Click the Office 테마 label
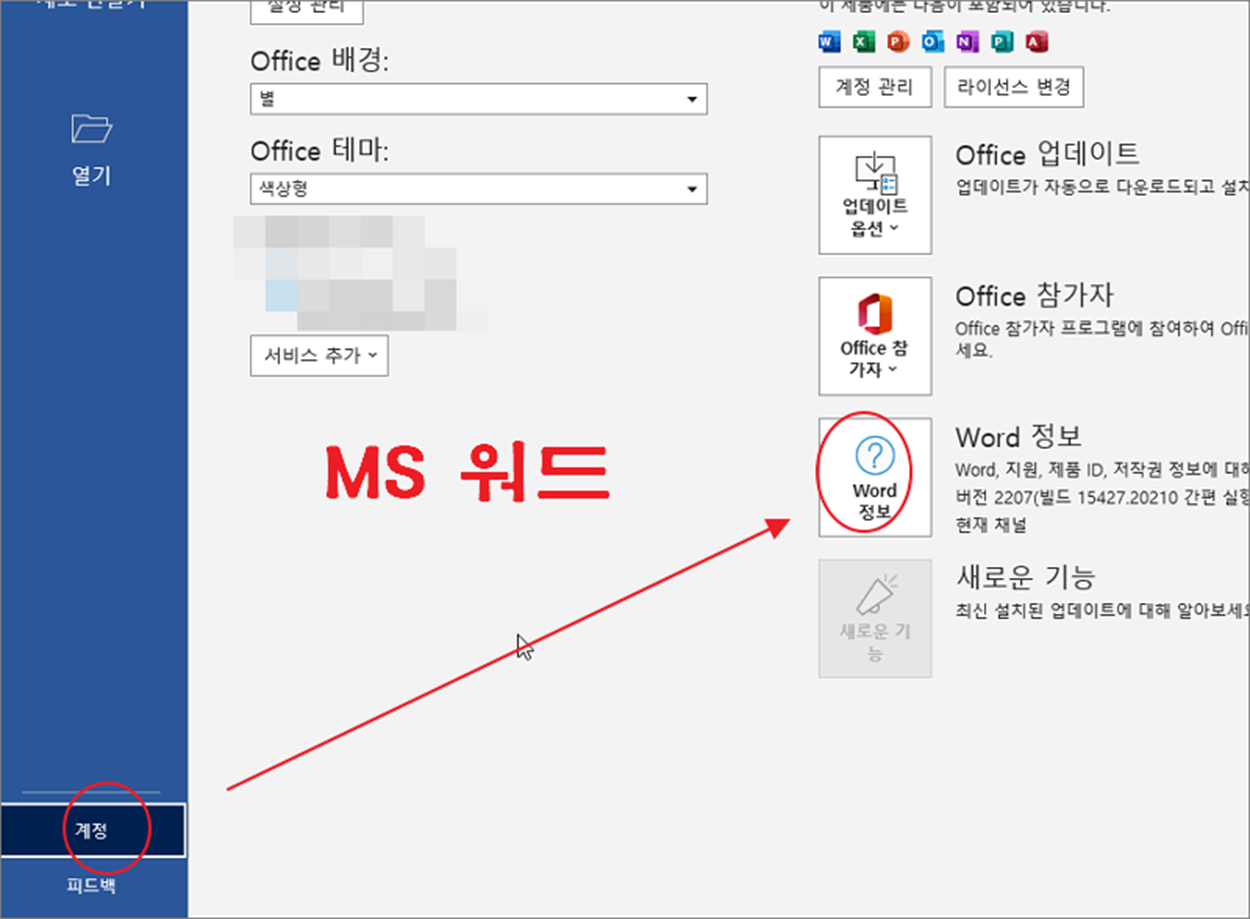This screenshot has height=919, width=1250. tap(319, 151)
